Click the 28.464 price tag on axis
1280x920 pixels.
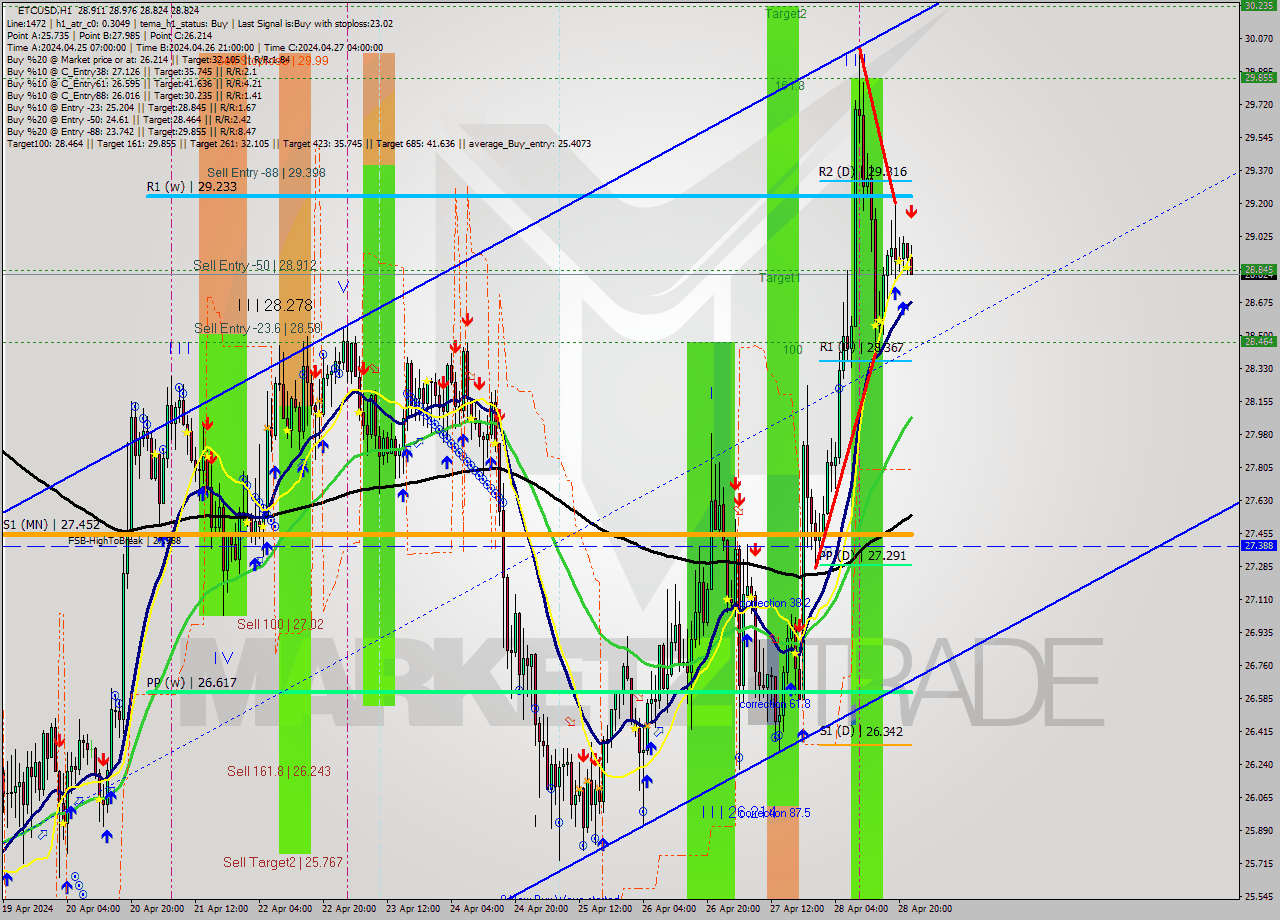point(1257,341)
